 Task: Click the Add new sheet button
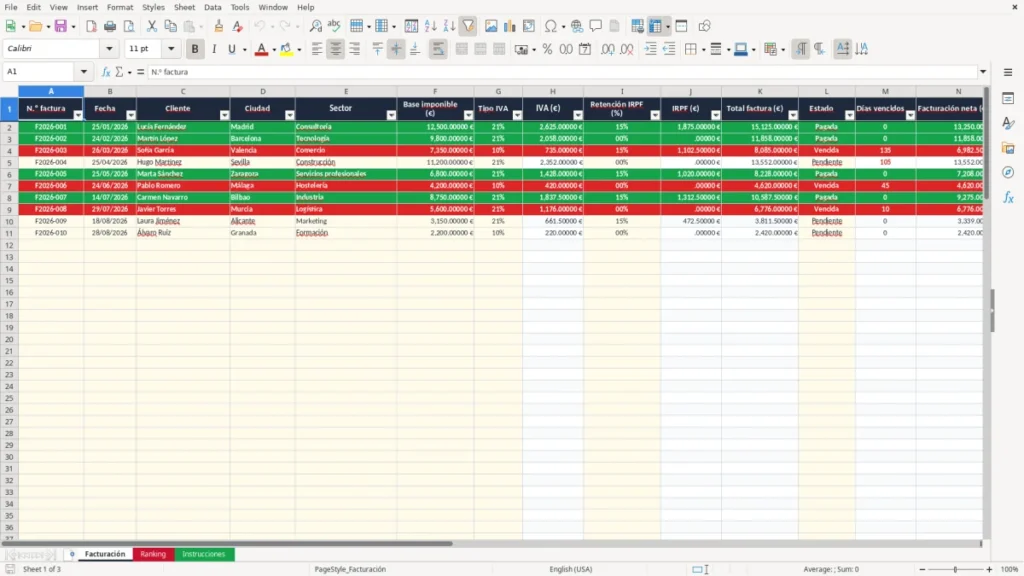point(72,554)
